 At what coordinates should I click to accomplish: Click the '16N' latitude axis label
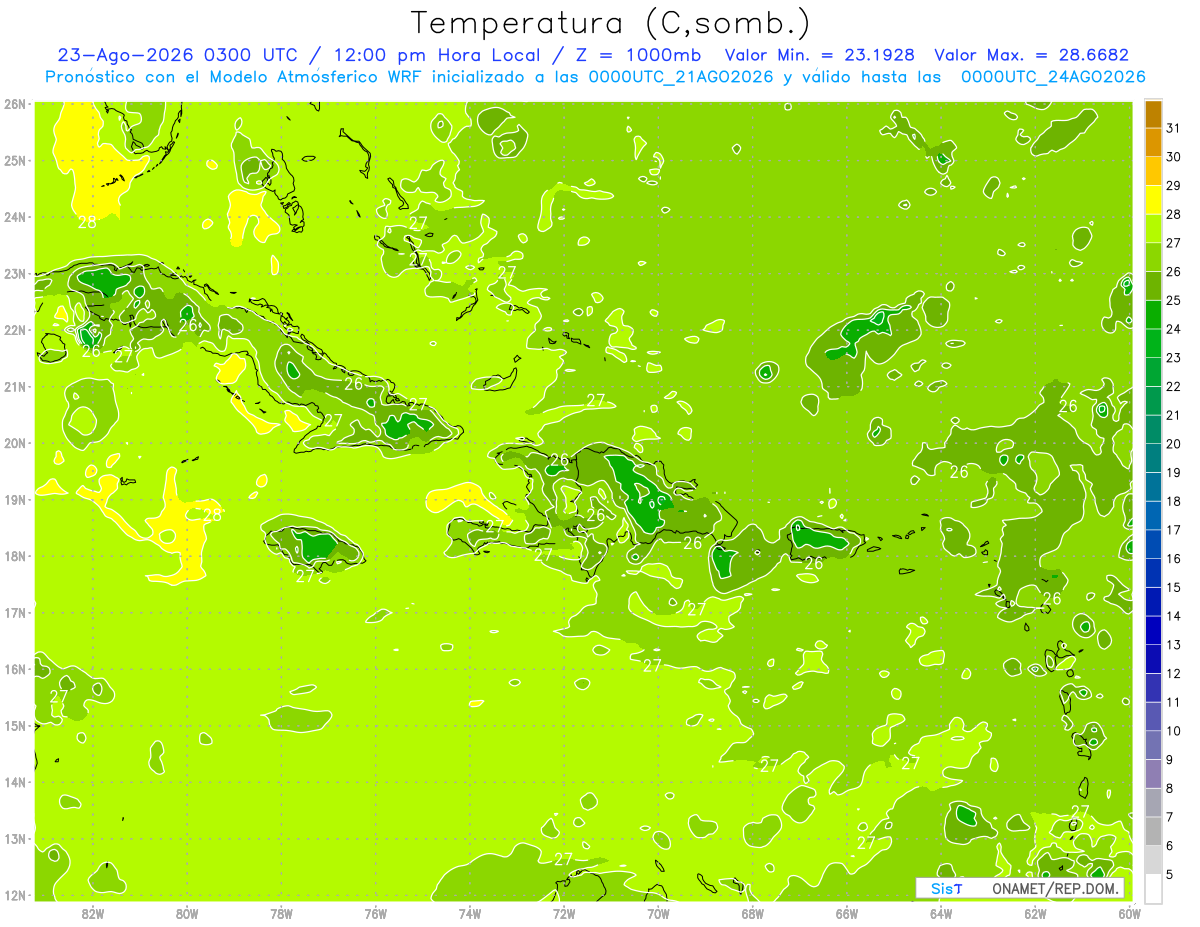coord(15,669)
